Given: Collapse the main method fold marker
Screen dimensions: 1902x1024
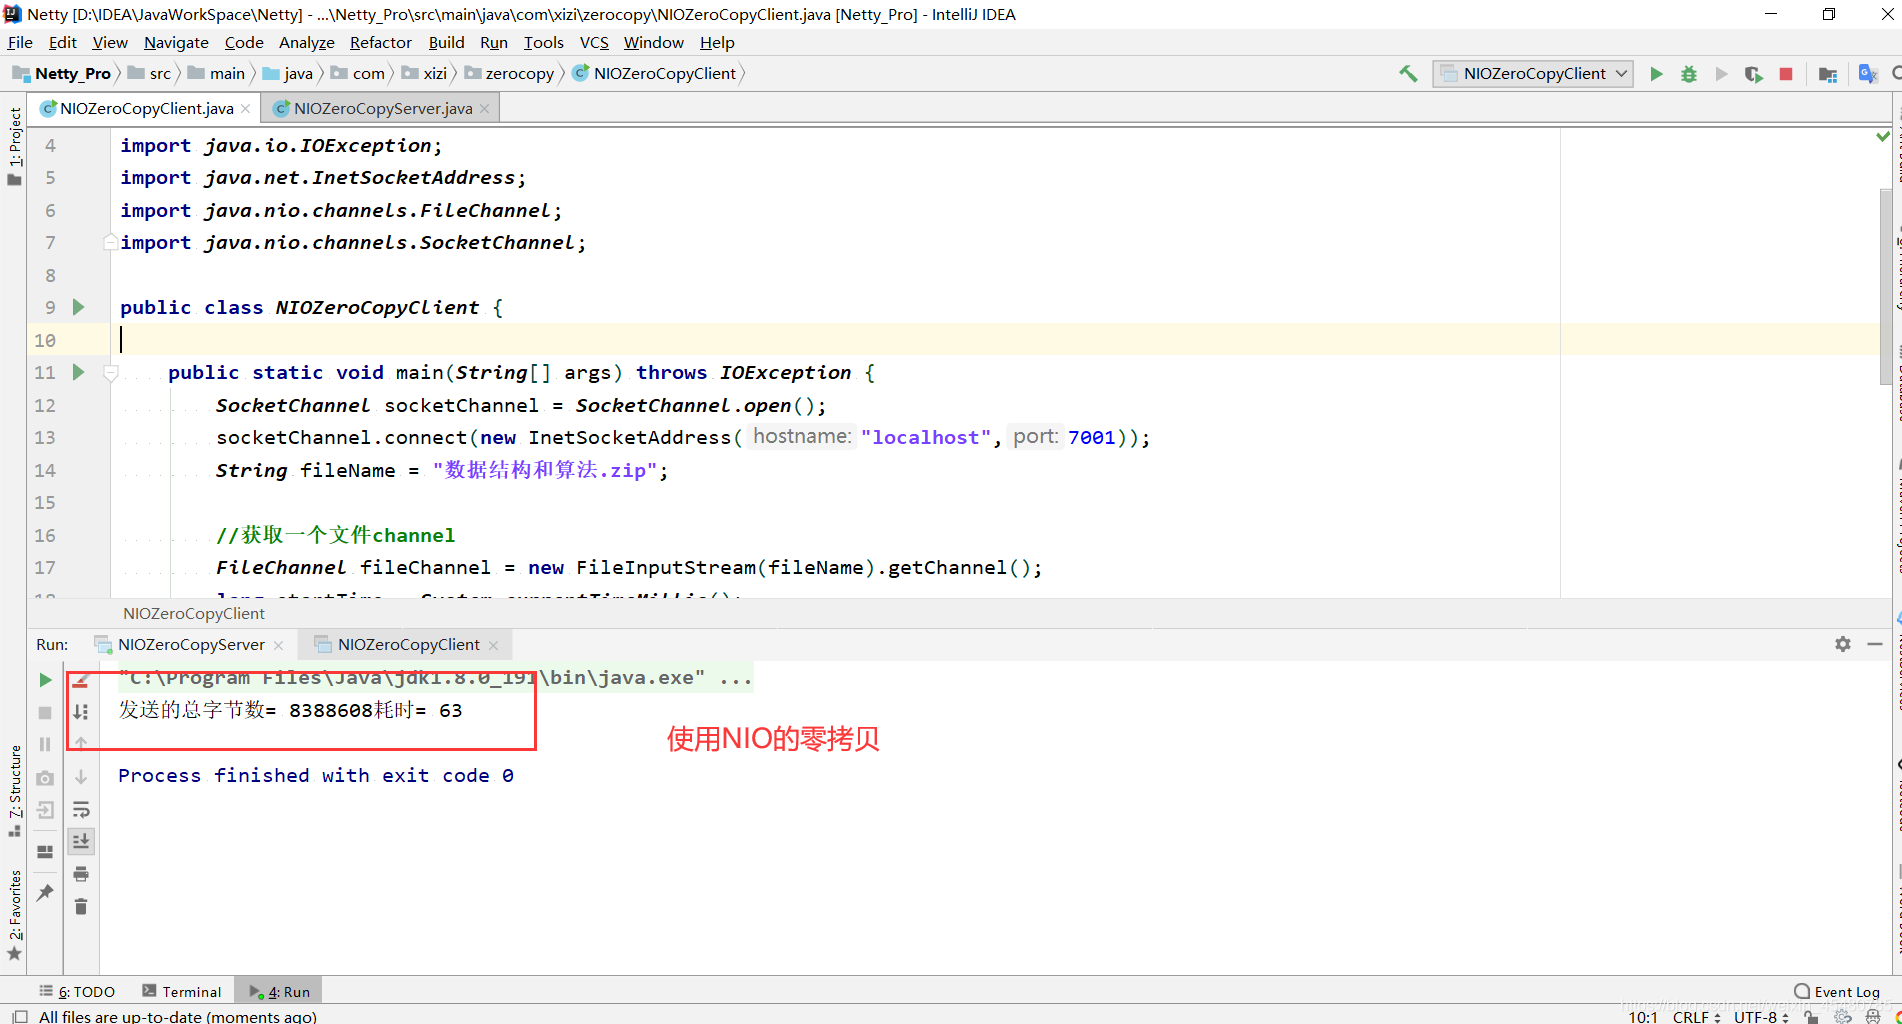Looking at the screenshot, I should point(111,373).
